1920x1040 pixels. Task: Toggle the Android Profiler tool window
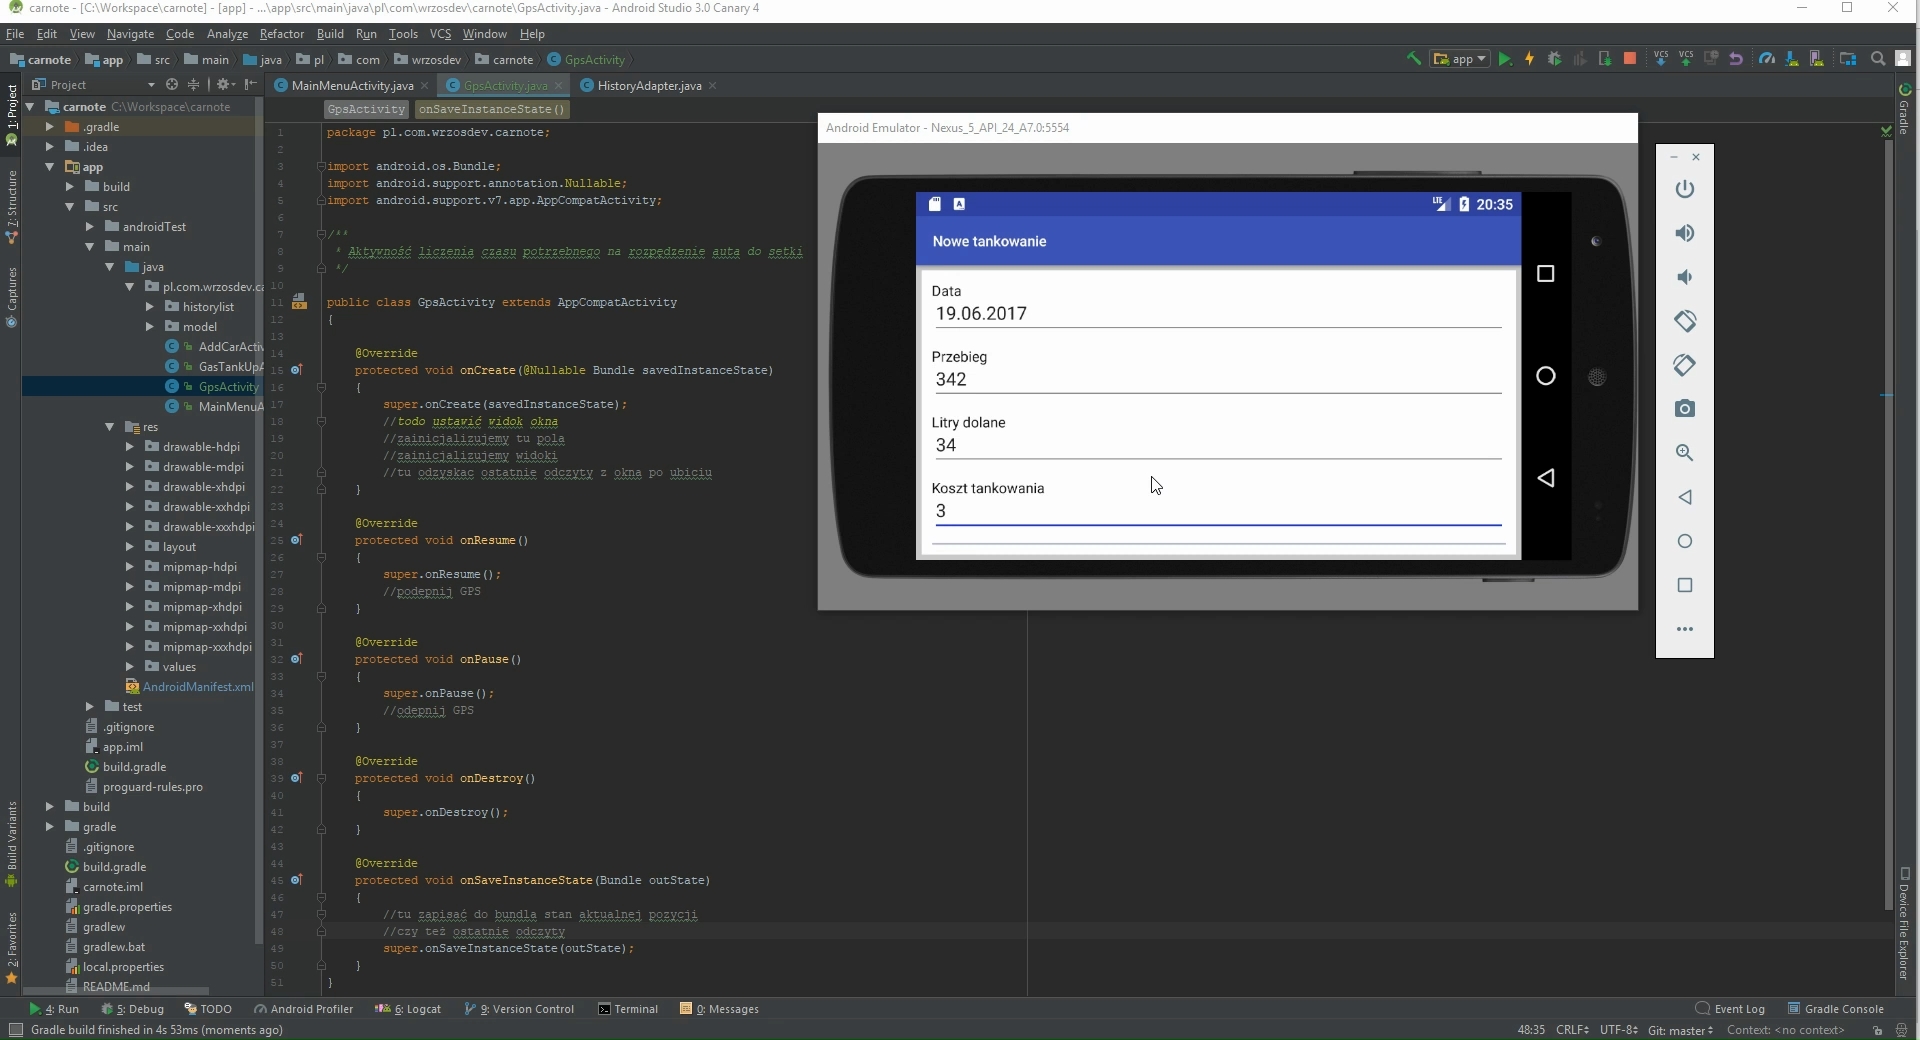(303, 1009)
